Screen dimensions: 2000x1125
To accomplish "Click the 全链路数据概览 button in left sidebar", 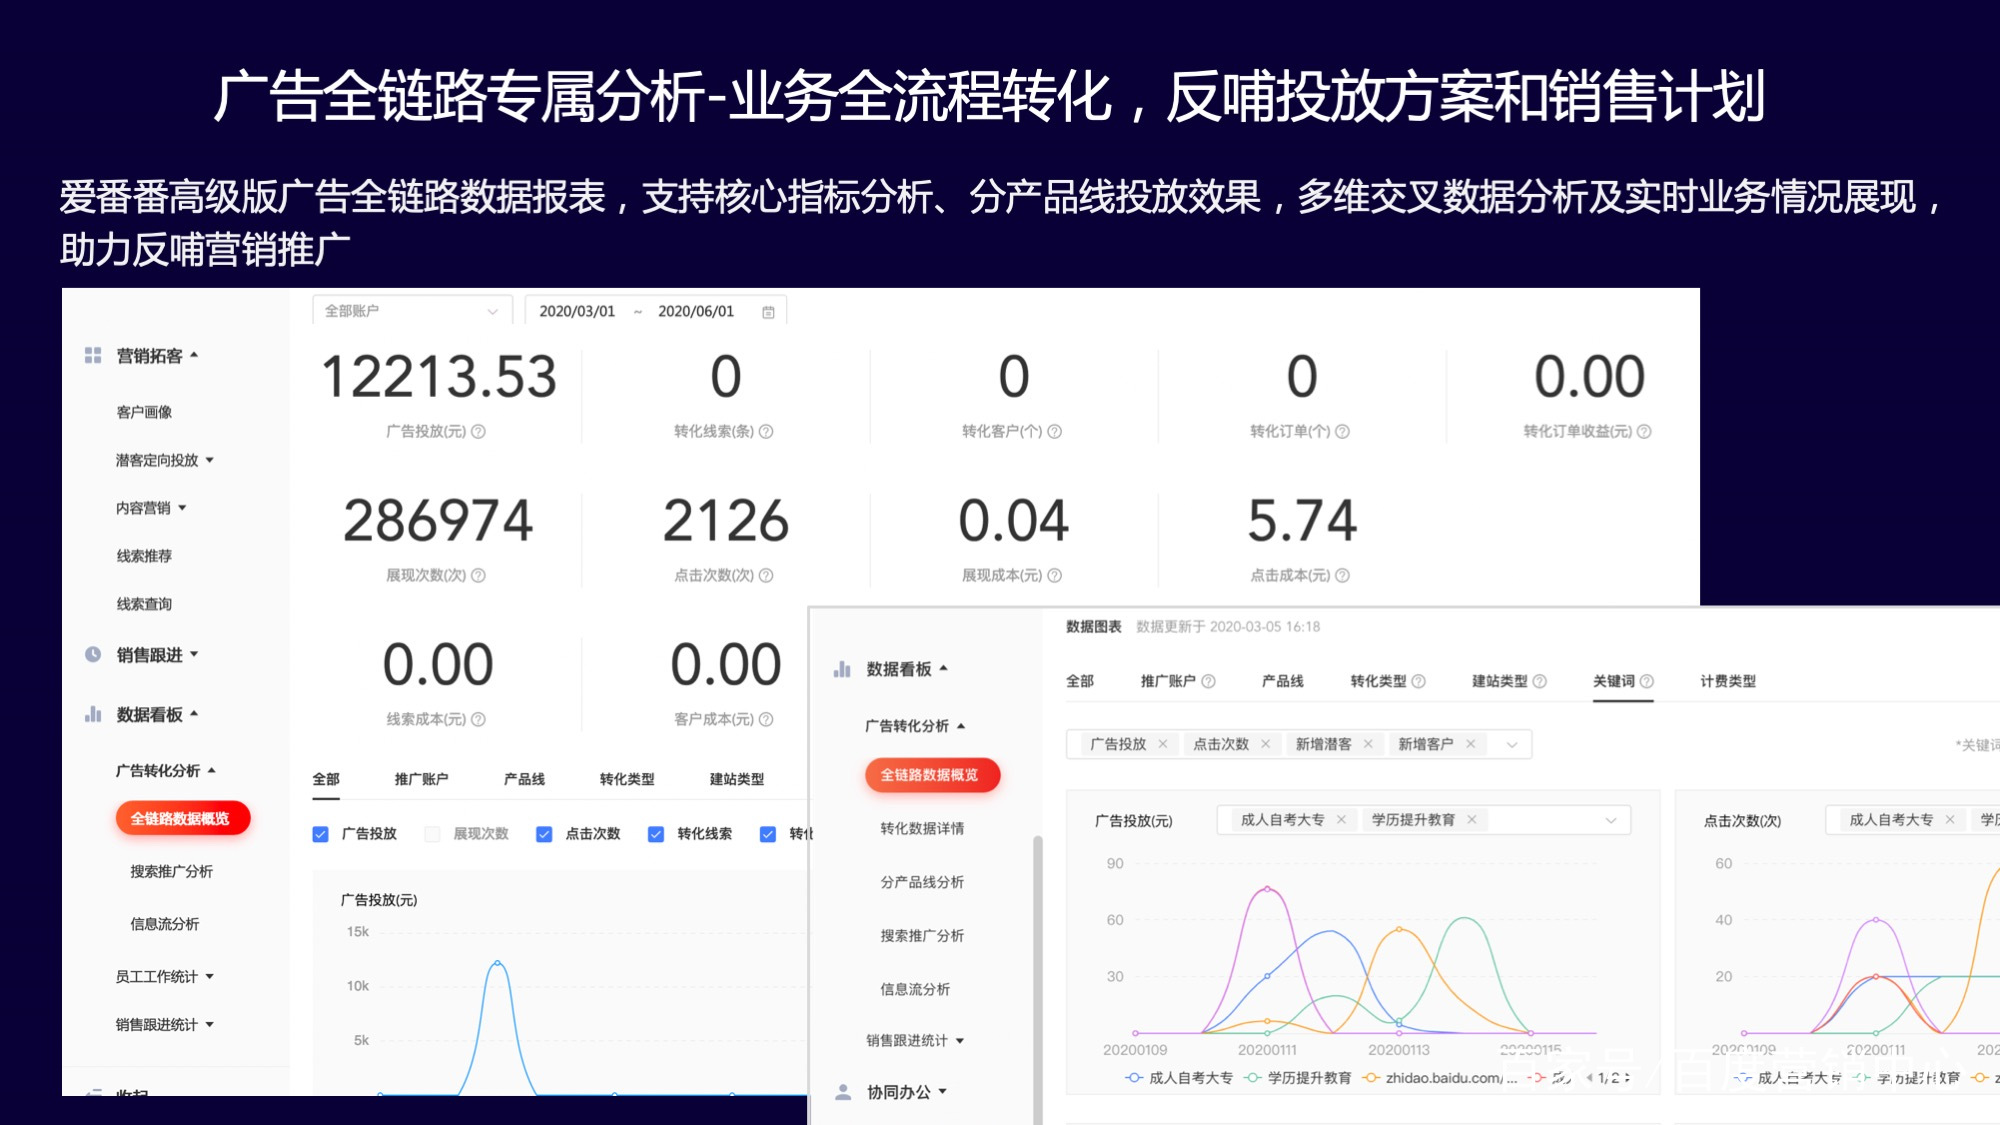I will [x=182, y=818].
